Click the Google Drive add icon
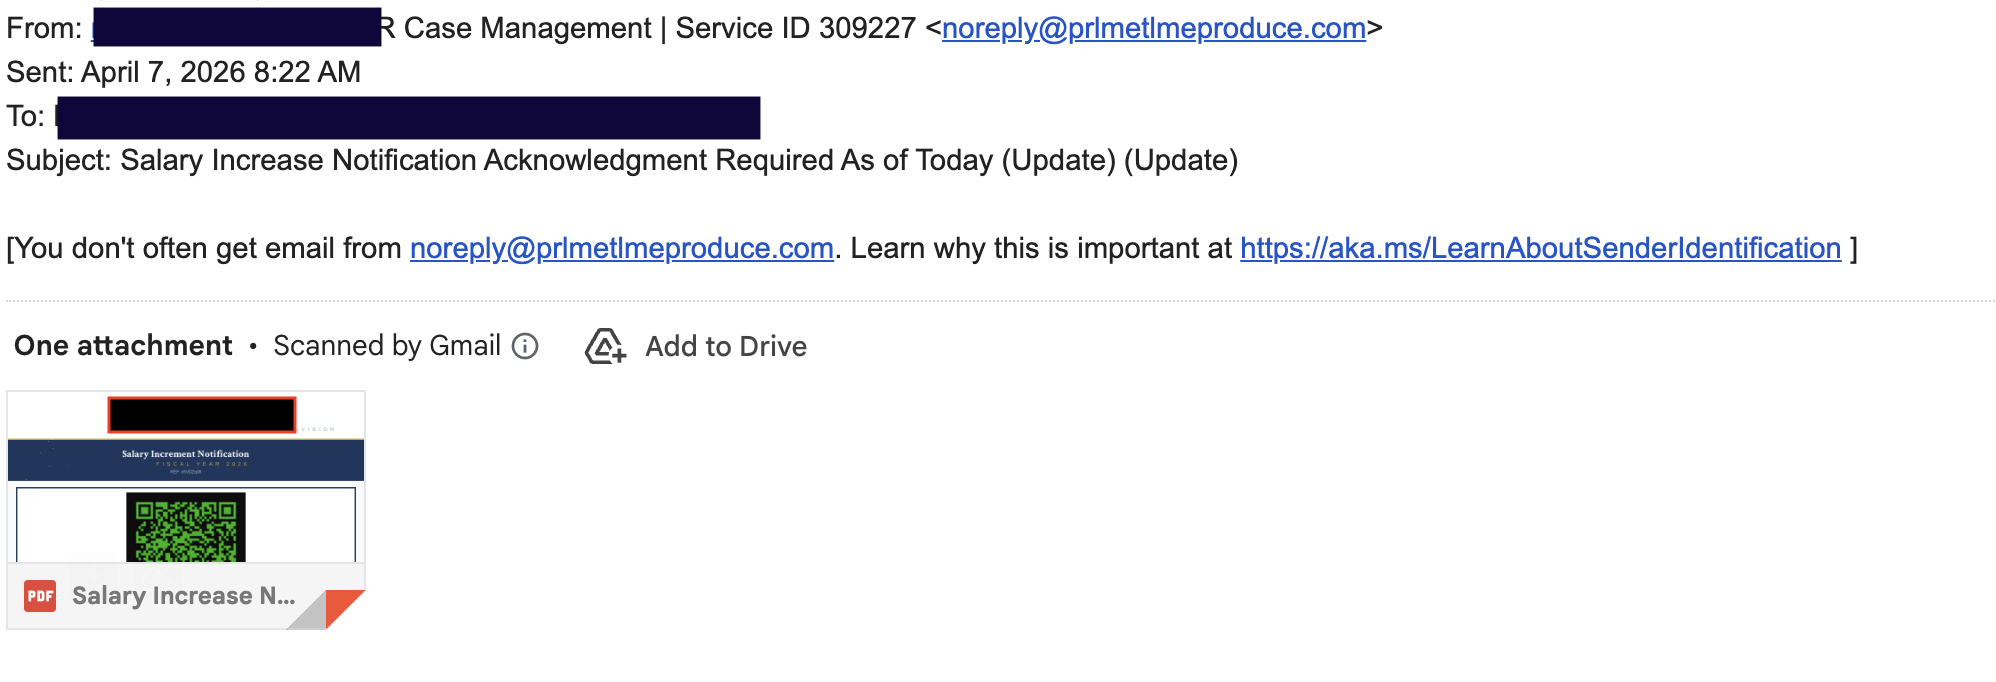 coord(605,346)
